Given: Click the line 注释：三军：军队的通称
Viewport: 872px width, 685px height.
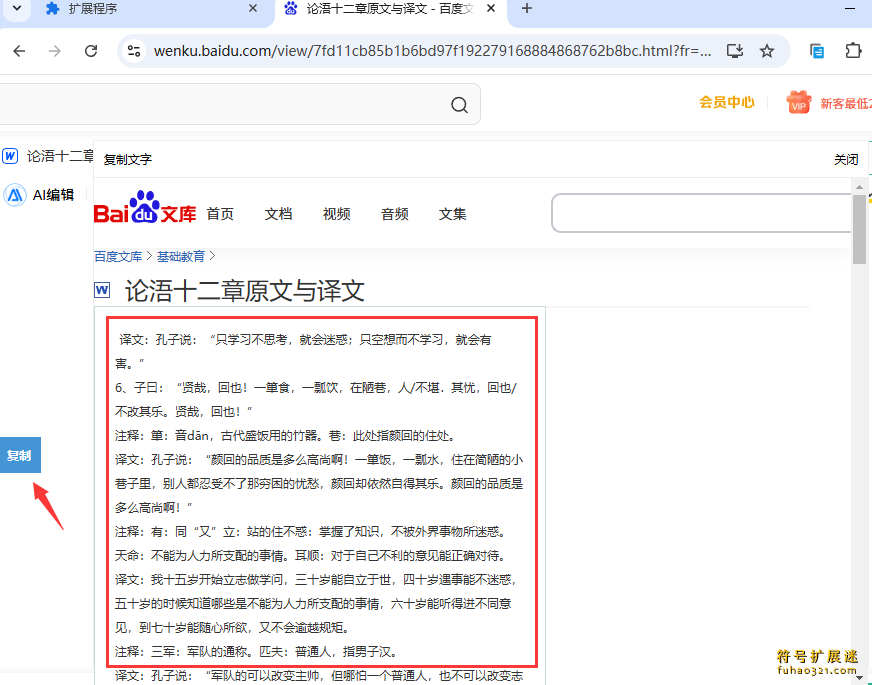Looking at the screenshot, I should (256, 651).
